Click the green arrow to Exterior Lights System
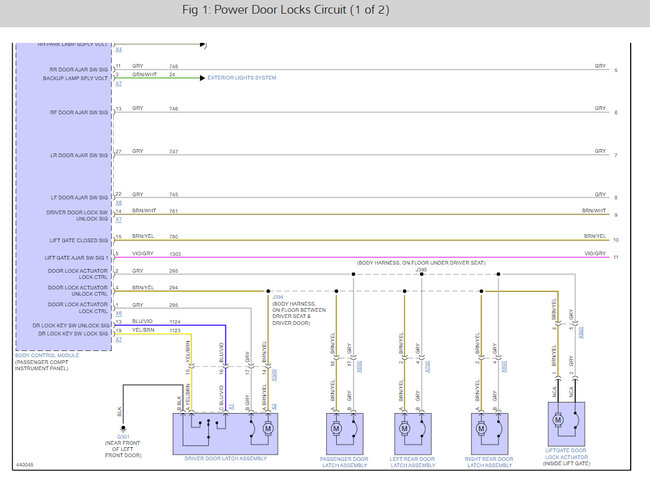Screen dimensions: 650x487 [202, 76]
